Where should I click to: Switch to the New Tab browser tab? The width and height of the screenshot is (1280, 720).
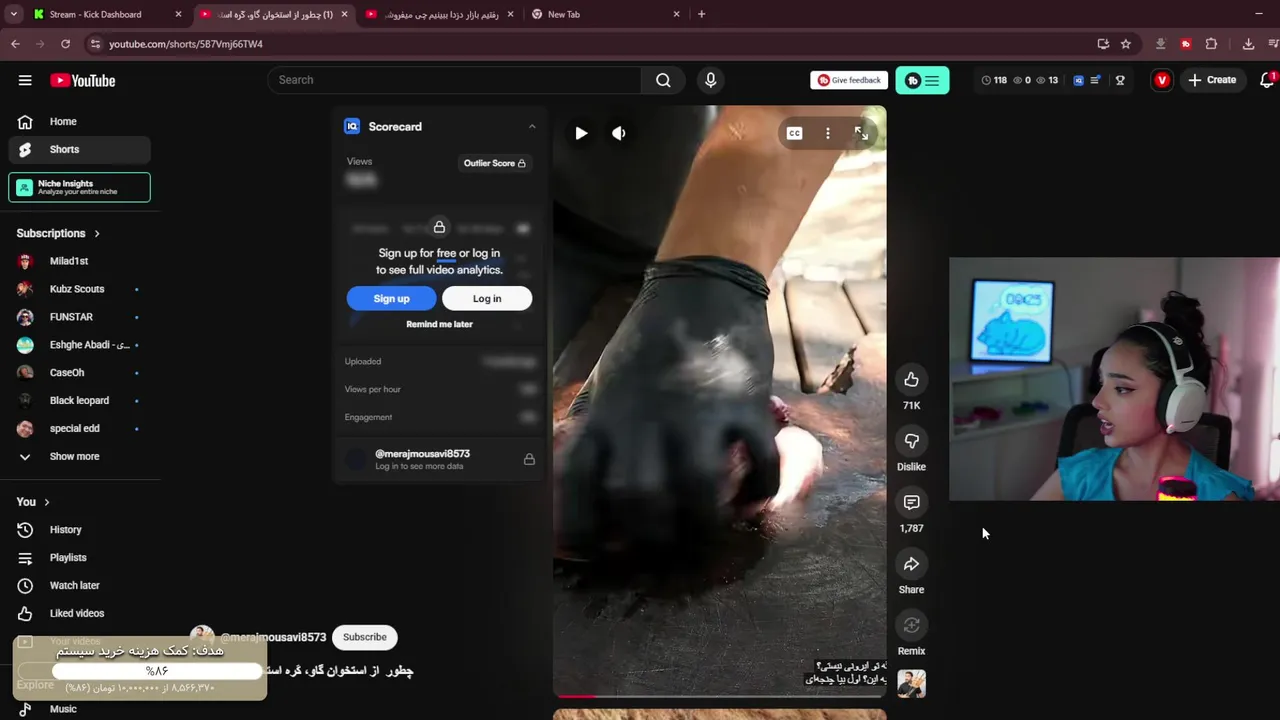(605, 14)
